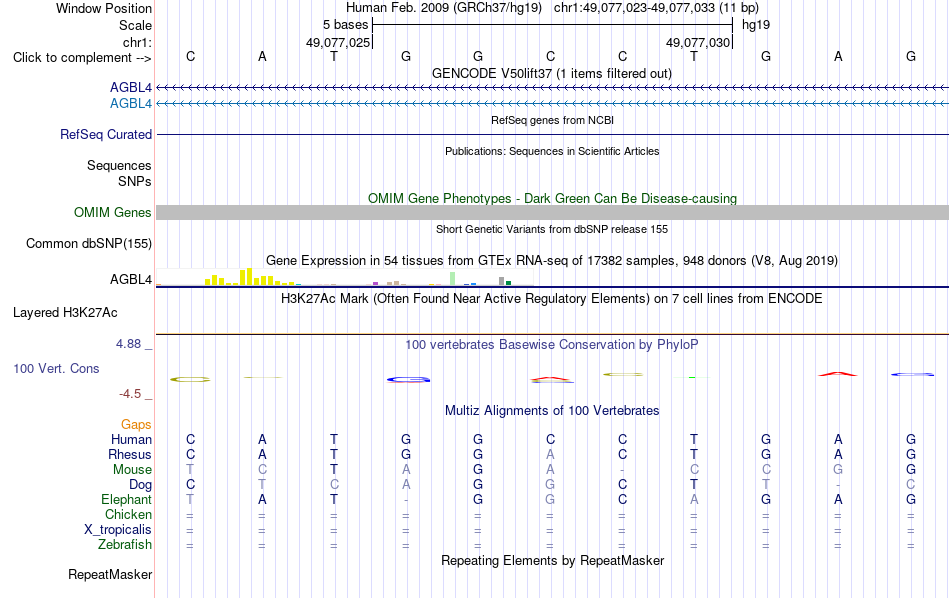Select the 'Mouse' alignment row label
Image resolution: width=950 pixels, height=598 pixels.
132,470
